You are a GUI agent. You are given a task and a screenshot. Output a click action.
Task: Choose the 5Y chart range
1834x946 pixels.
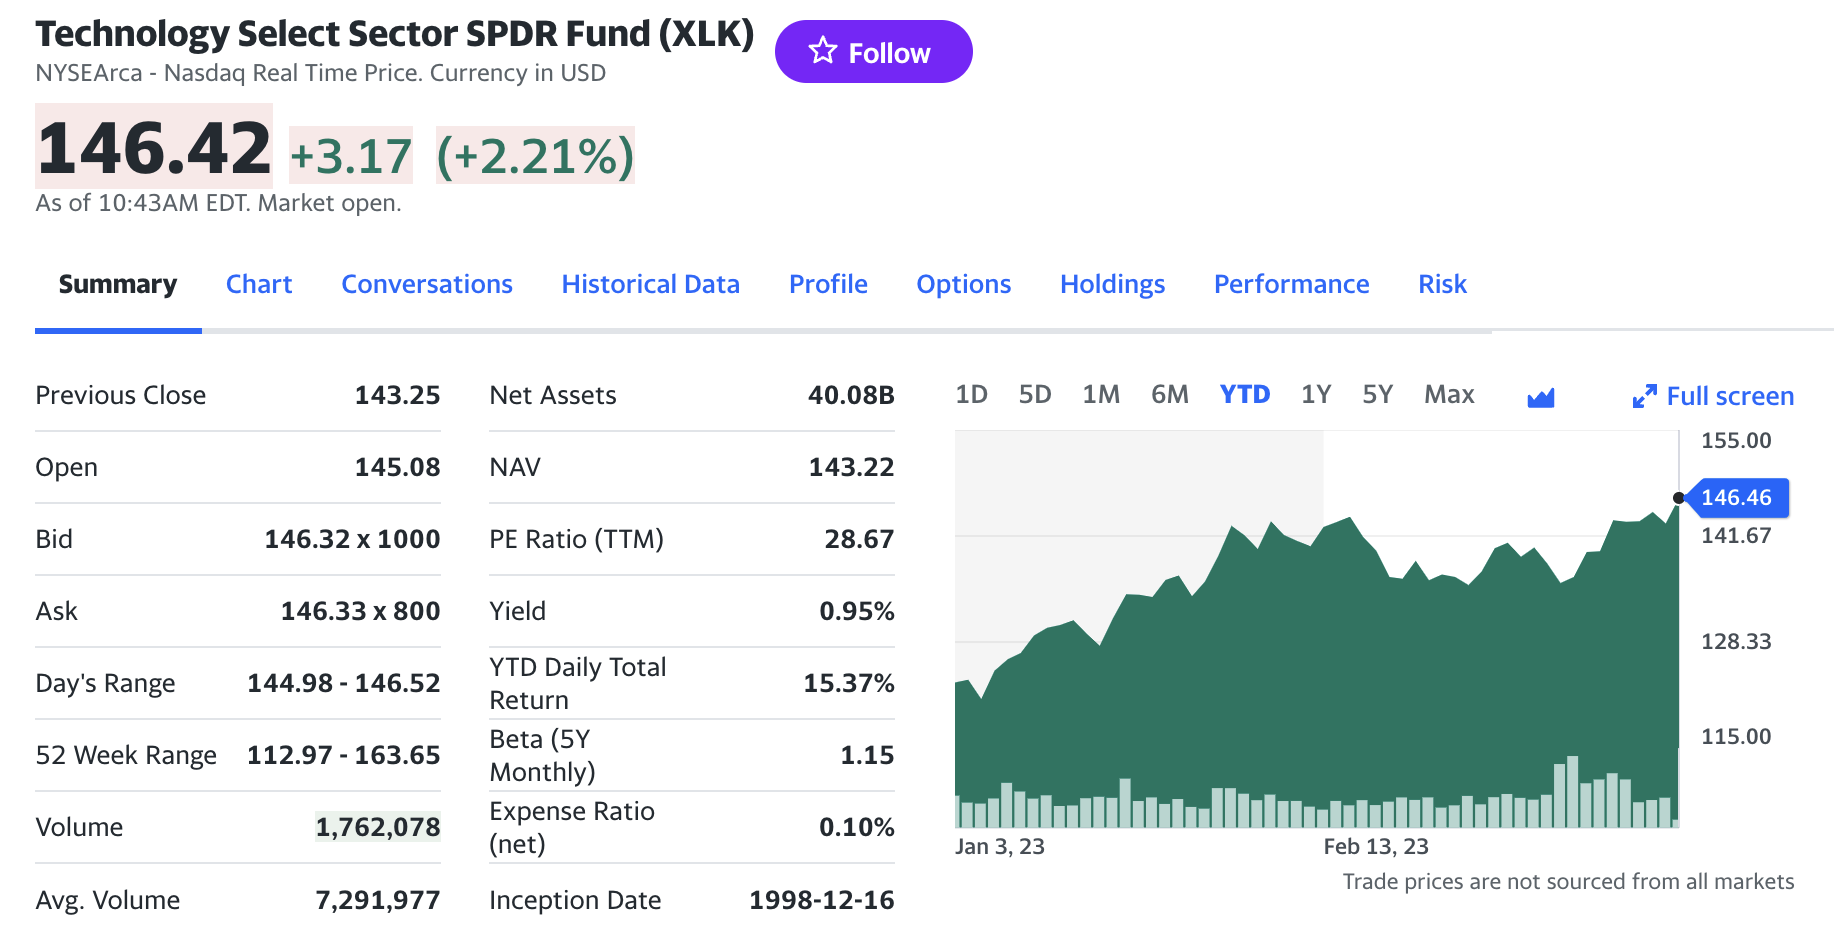coord(1378,395)
